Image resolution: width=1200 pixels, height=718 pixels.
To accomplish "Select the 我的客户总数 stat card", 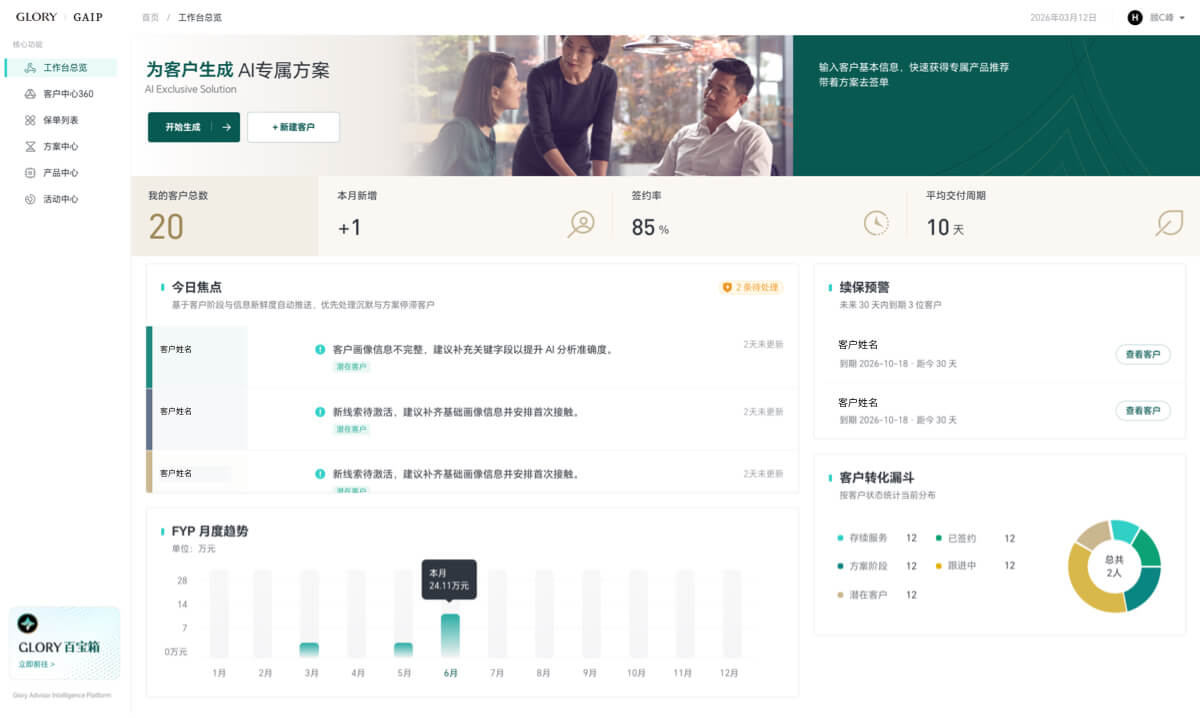I will (224, 216).
